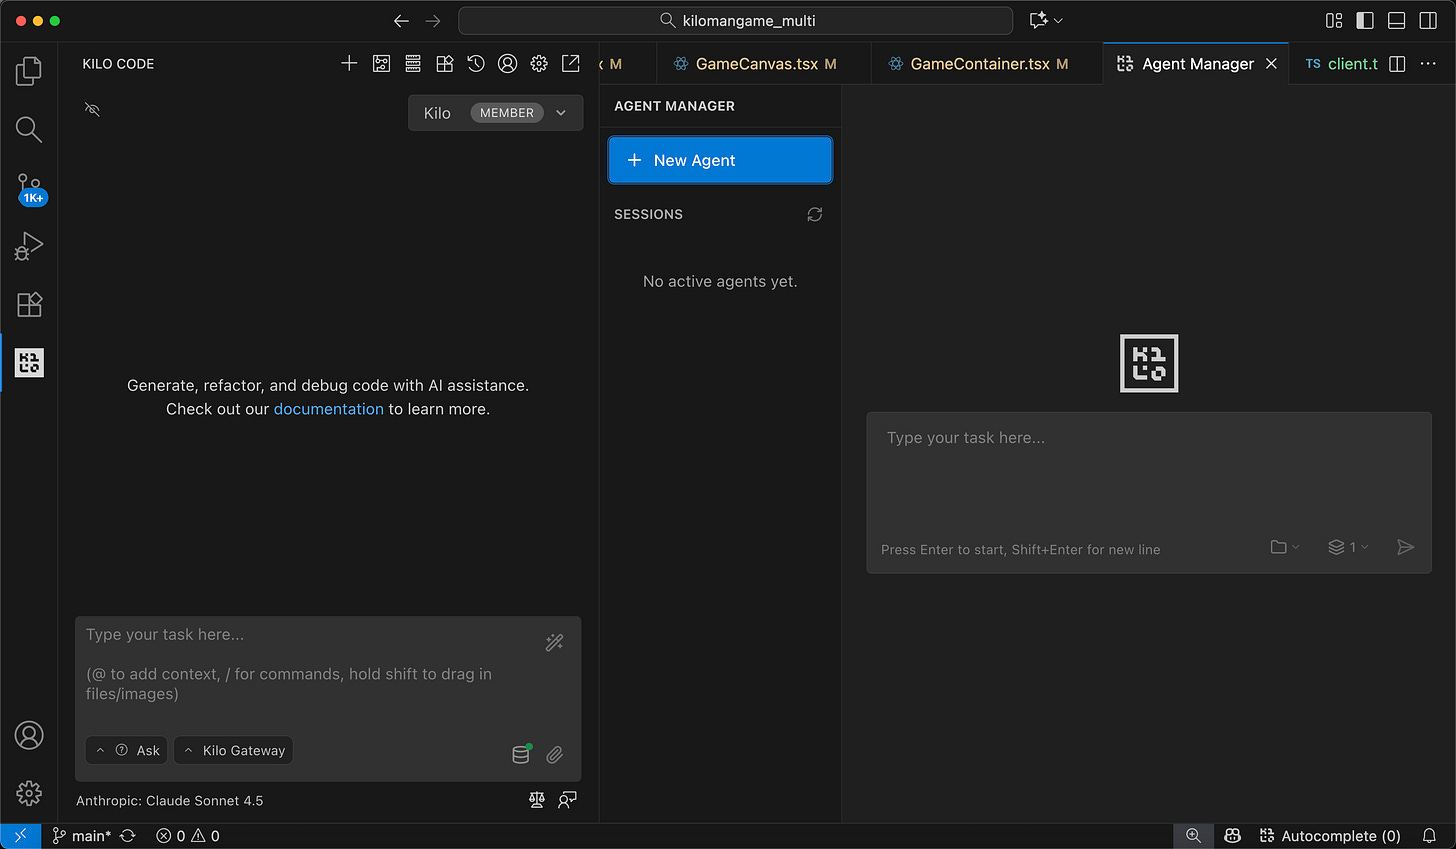Toggle the bottom panel layout button
The width and height of the screenshot is (1456, 849).
[1397, 20]
